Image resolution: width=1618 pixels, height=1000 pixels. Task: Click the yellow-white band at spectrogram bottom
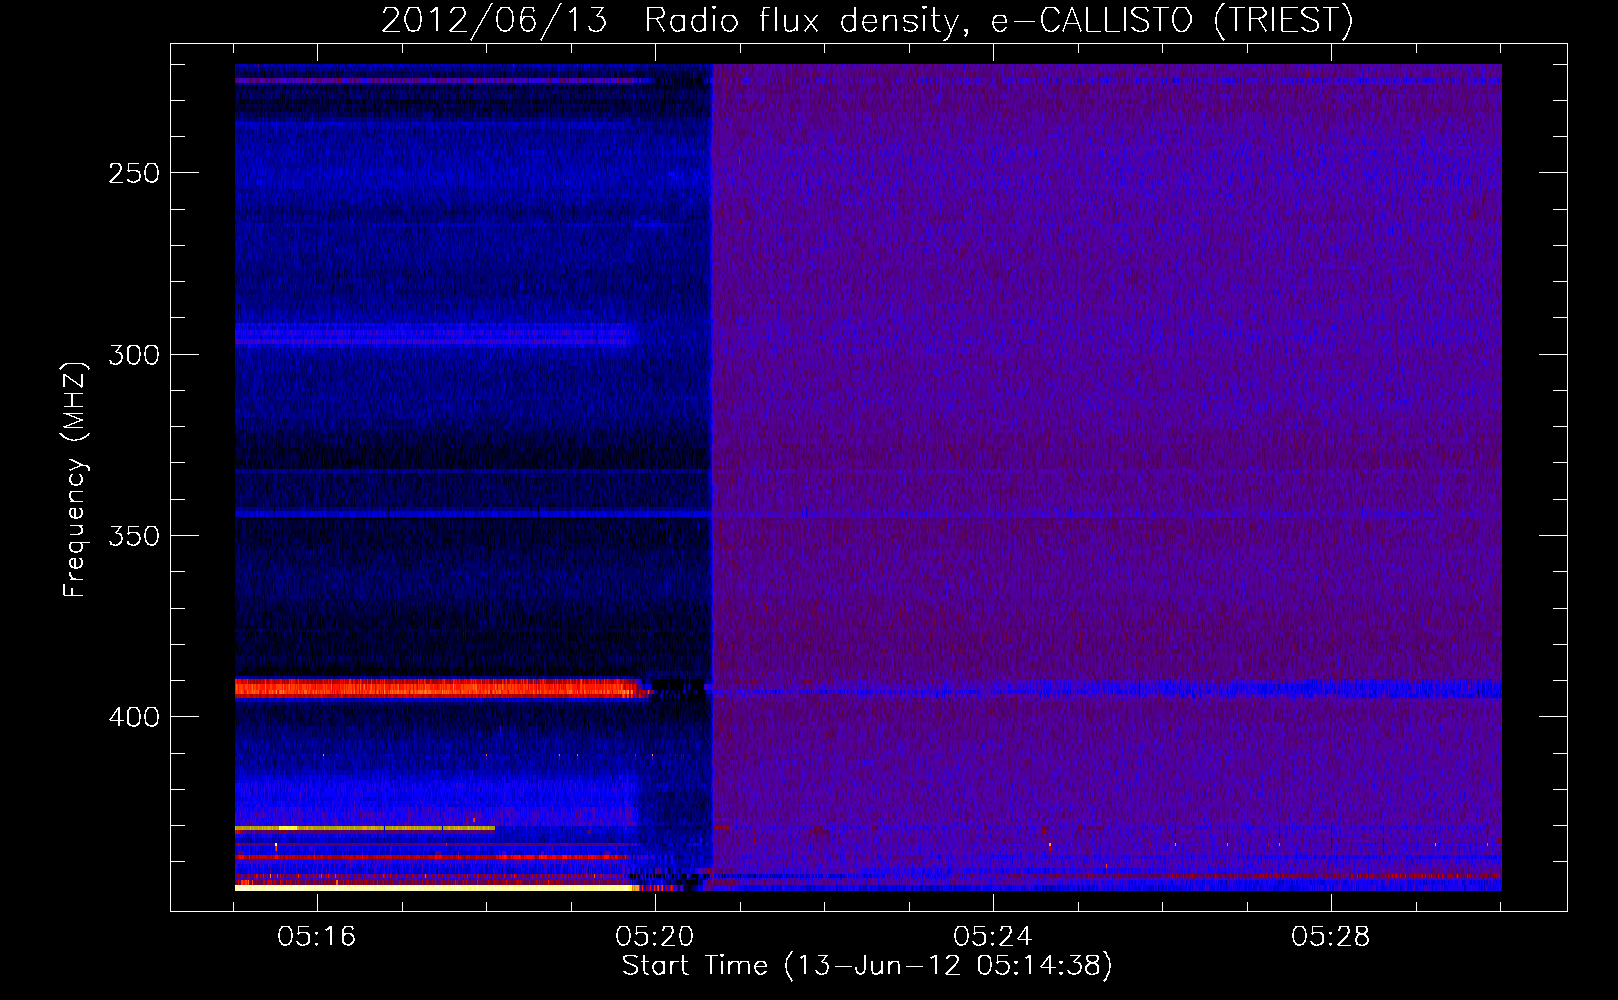(436, 887)
